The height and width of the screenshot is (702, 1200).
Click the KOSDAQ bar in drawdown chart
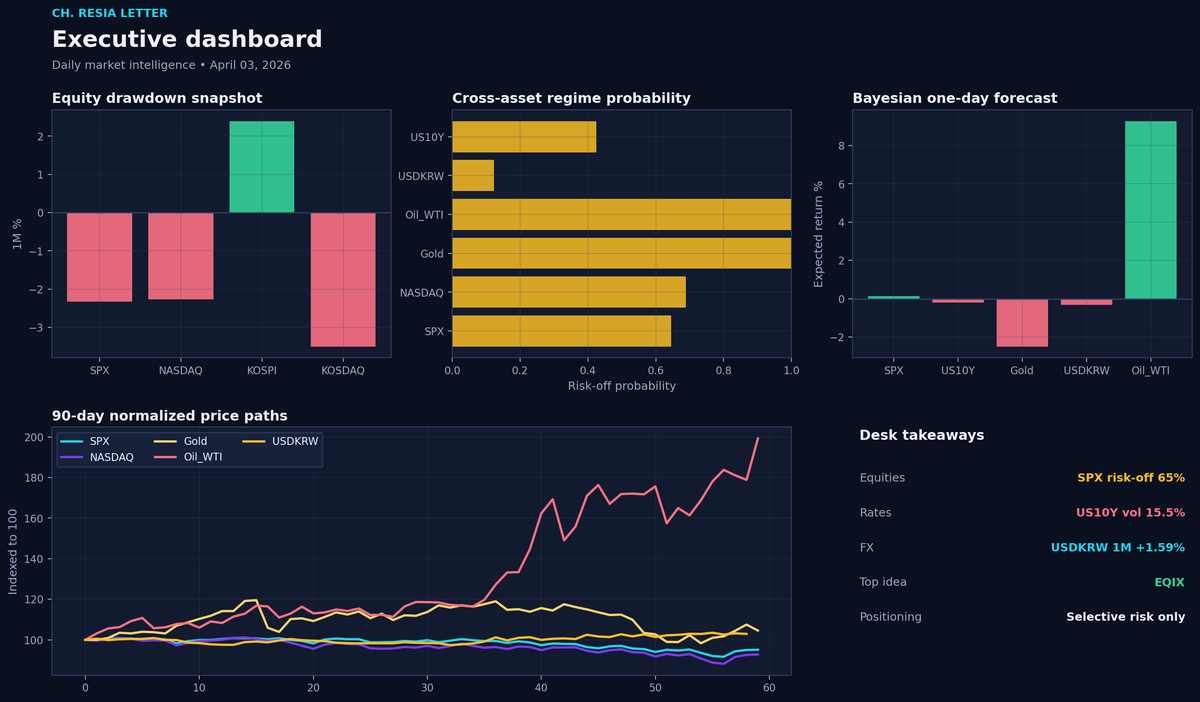(x=343, y=280)
